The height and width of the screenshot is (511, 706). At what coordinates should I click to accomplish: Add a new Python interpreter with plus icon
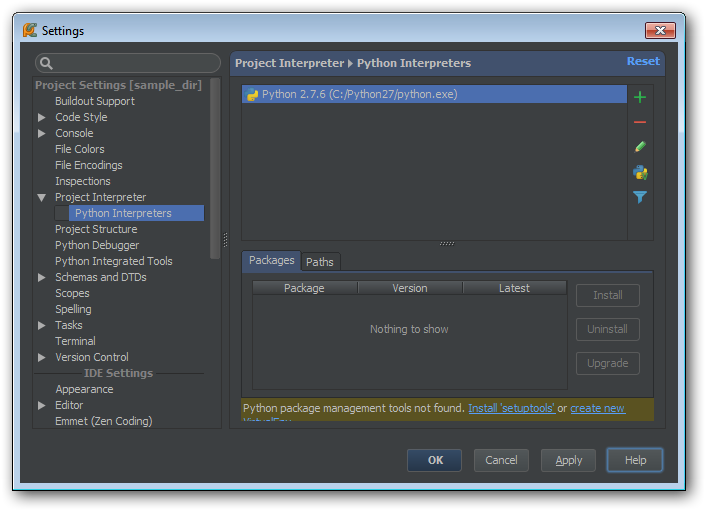coord(640,97)
